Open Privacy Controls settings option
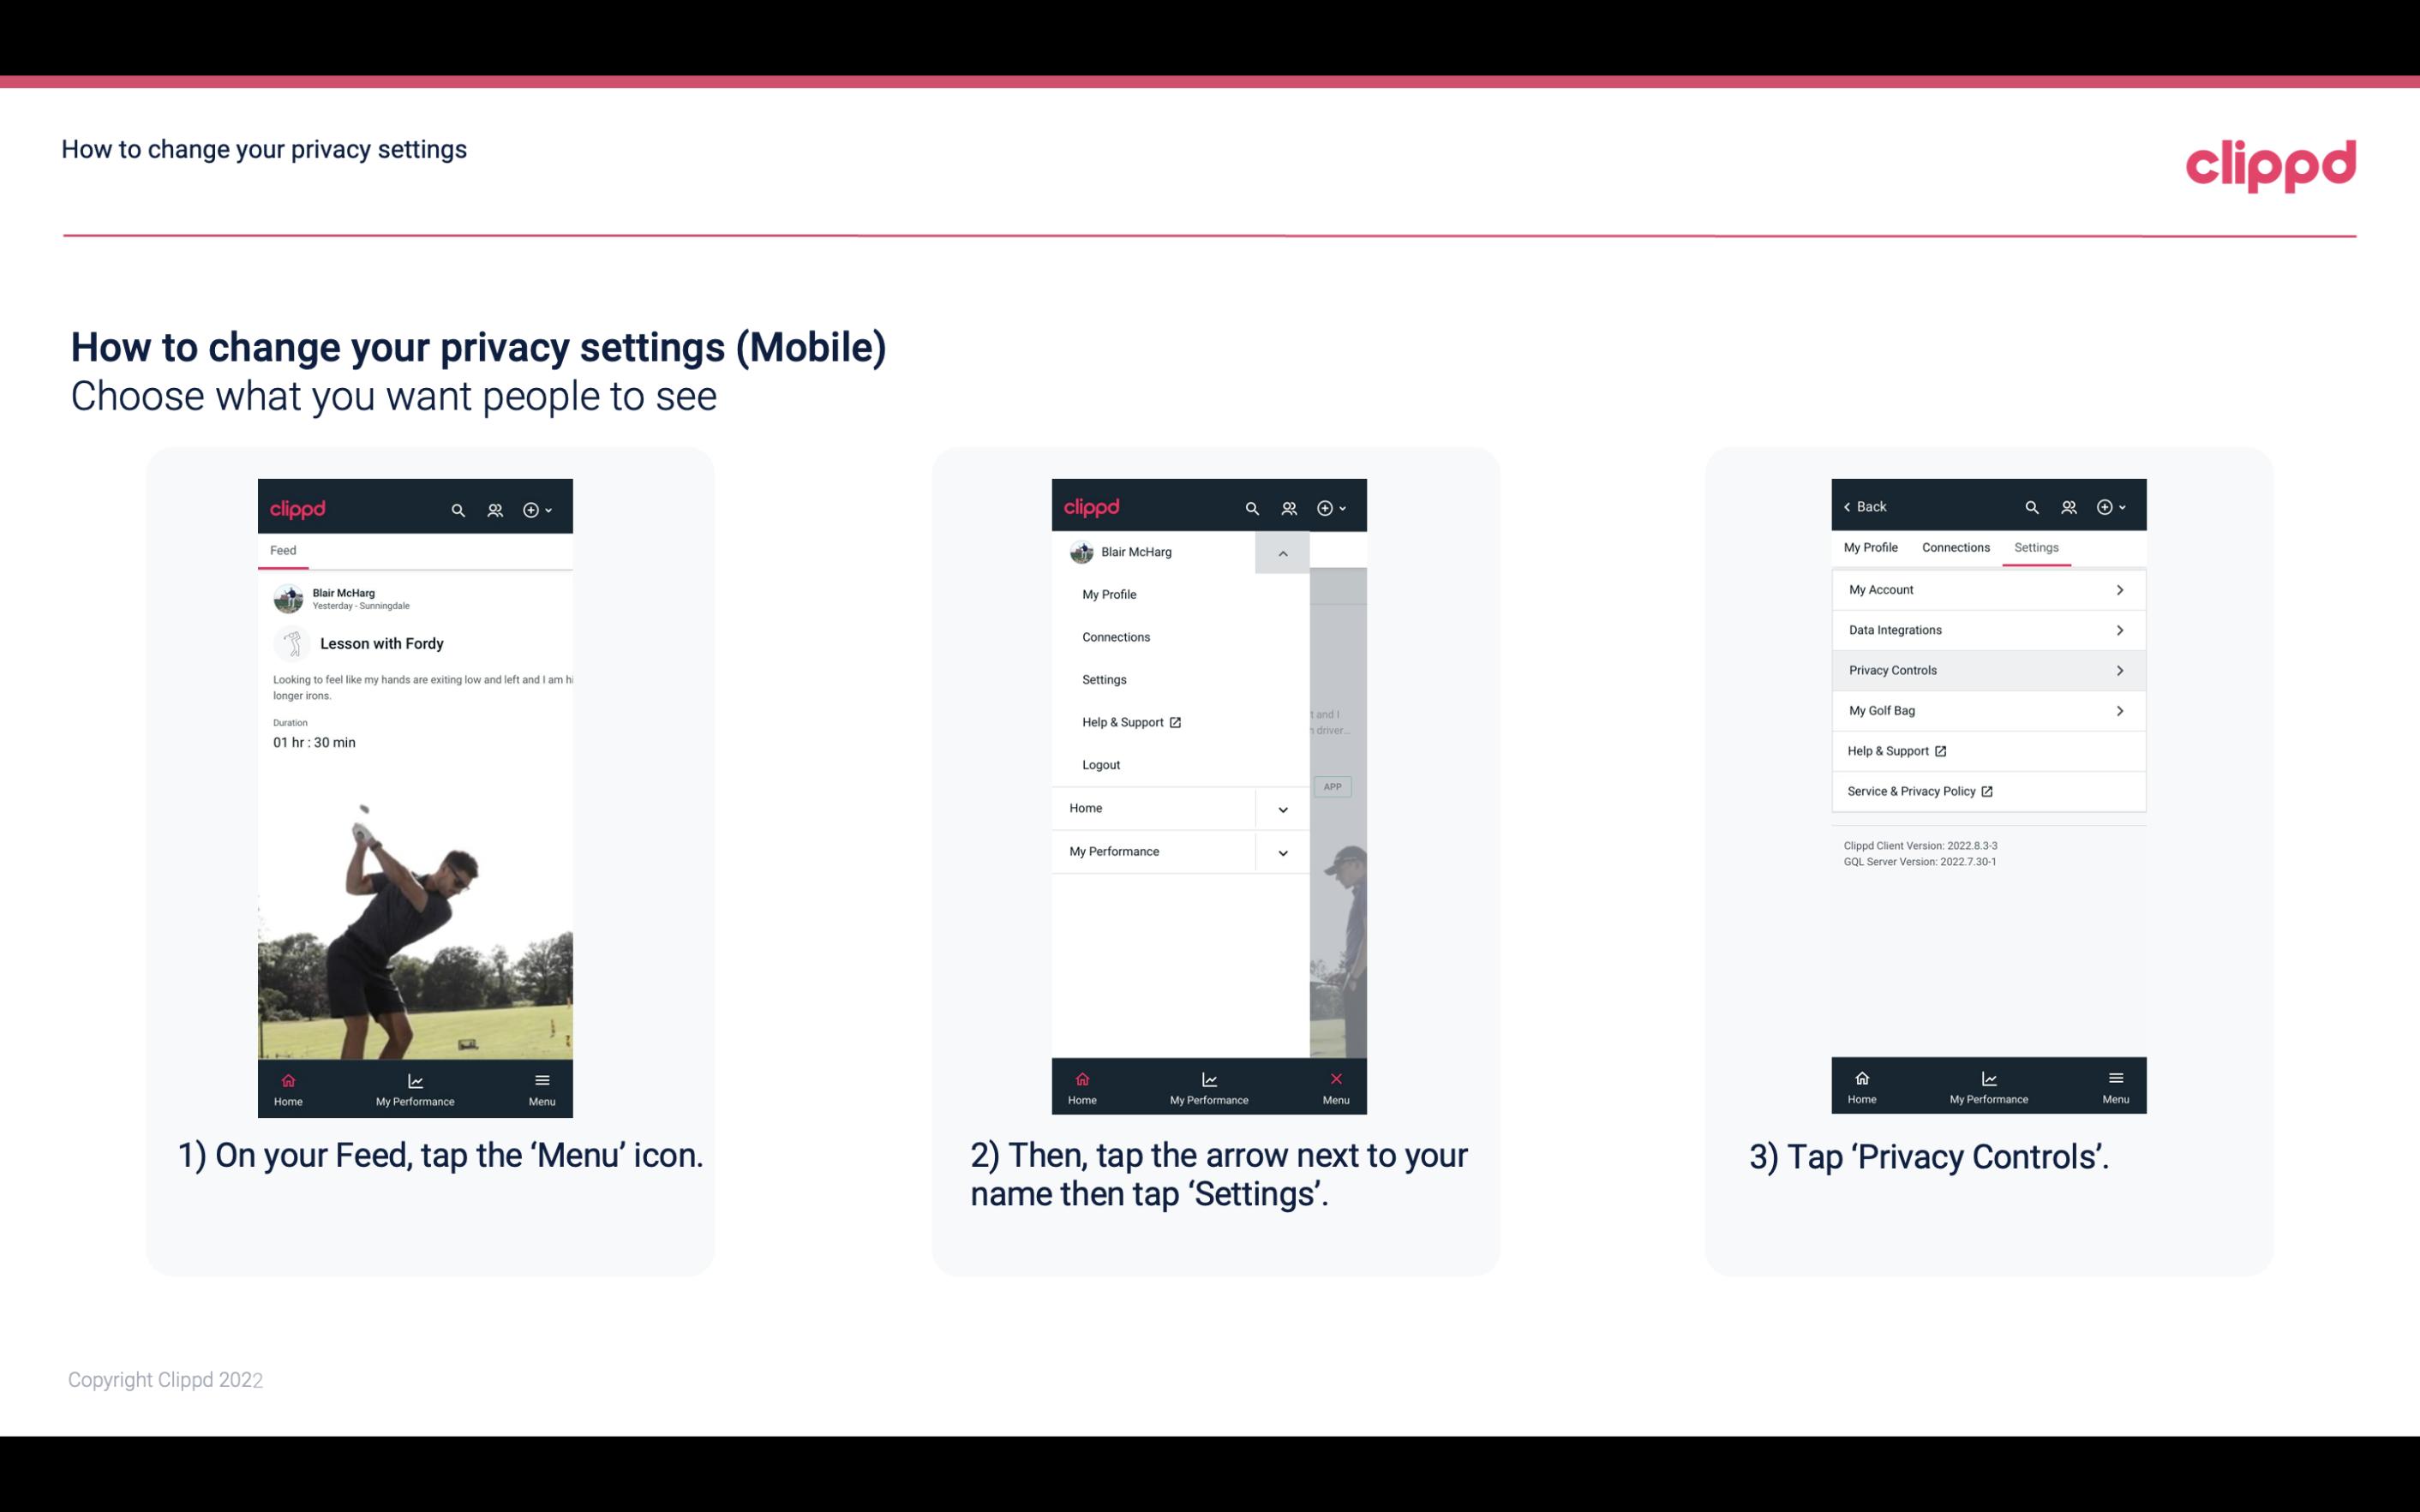This screenshot has height=1512, width=2420. click(x=1986, y=669)
